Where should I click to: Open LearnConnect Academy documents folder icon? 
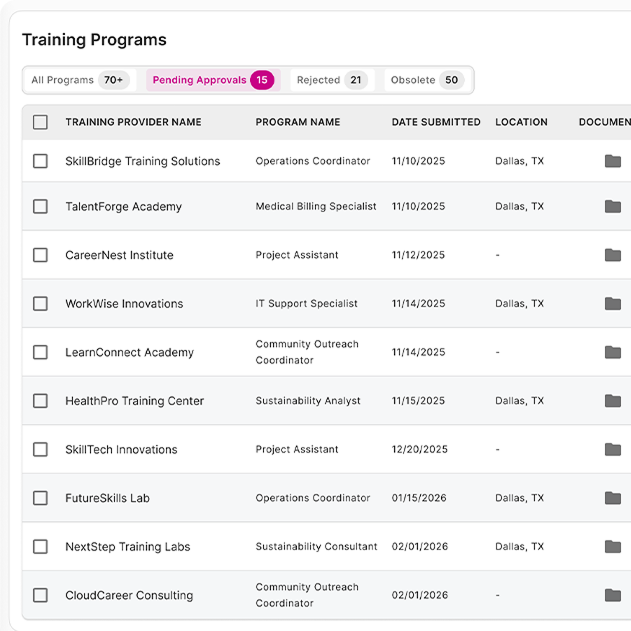(612, 352)
